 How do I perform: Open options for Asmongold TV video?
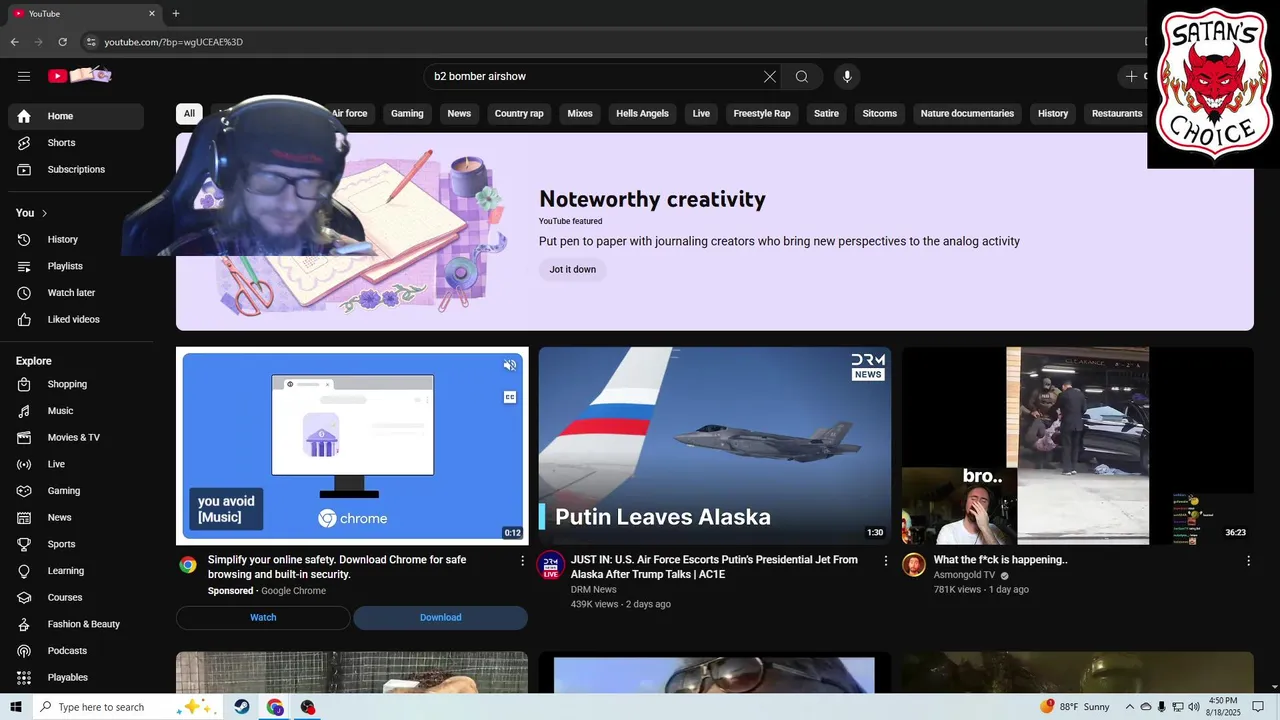pyautogui.click(x=1248, y=561)
